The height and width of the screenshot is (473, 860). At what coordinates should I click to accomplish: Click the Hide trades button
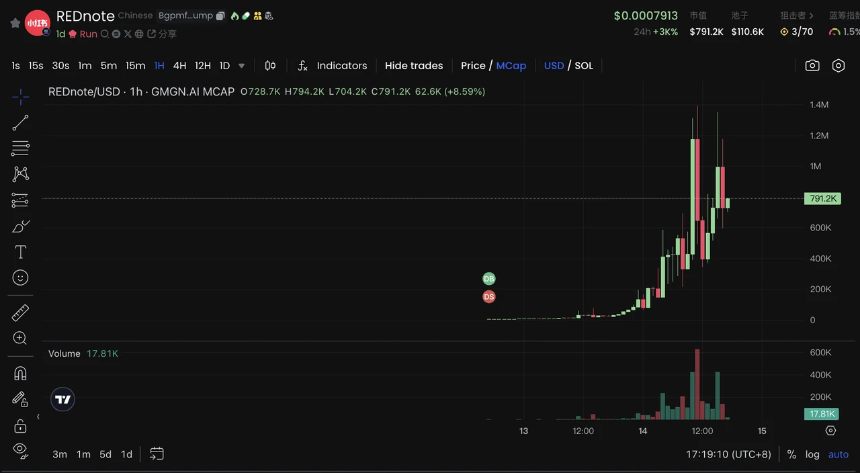tap(414, 65)
